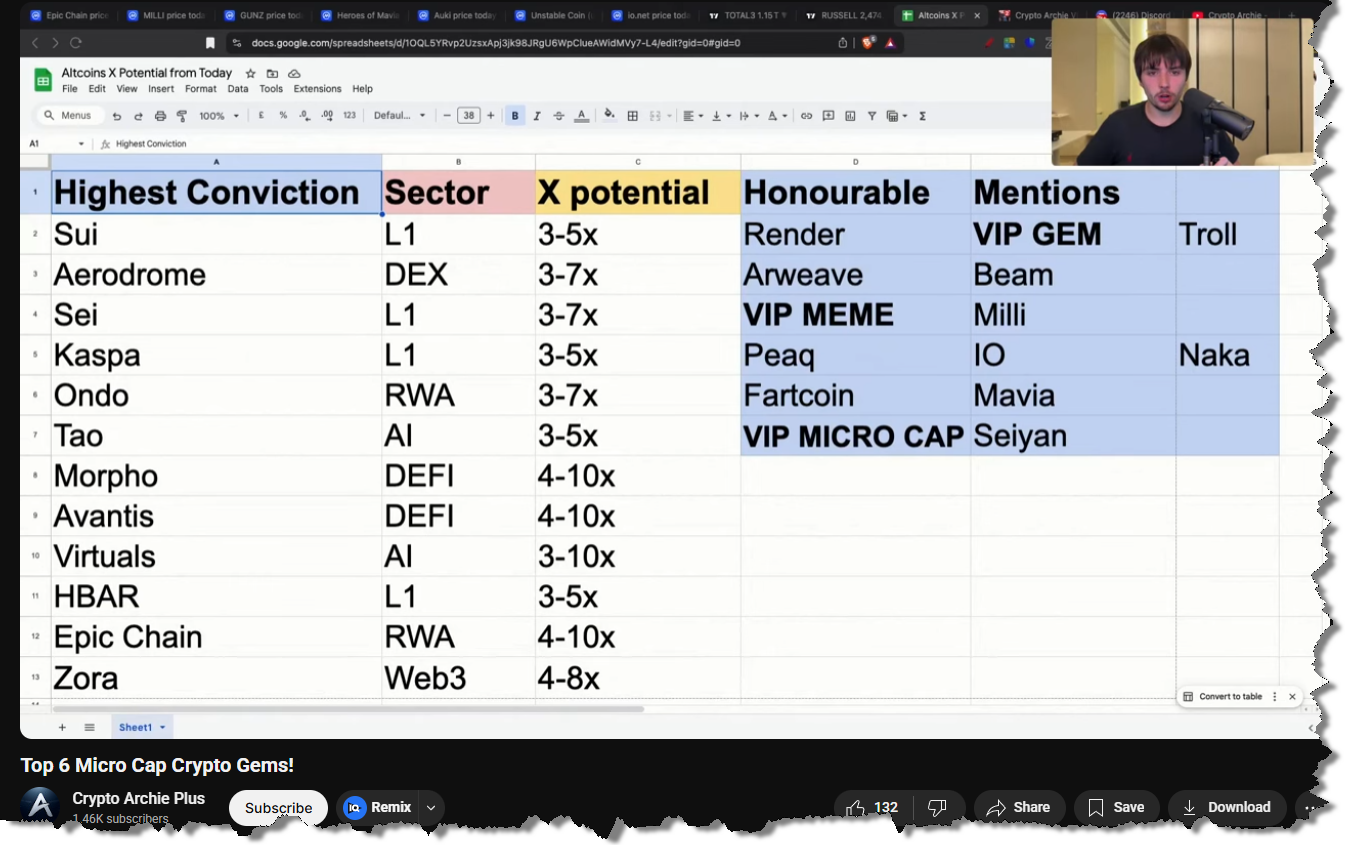Star the Altcoins X Potential document

click(250, 74)
